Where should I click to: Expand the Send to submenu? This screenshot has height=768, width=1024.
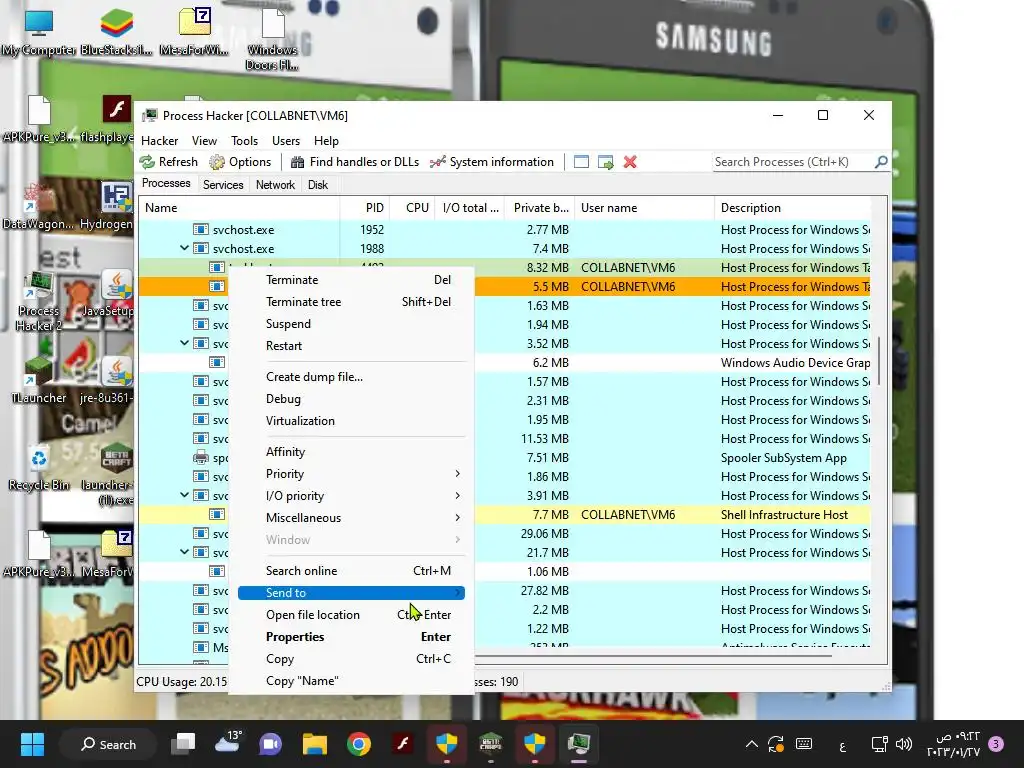(352, 593)
